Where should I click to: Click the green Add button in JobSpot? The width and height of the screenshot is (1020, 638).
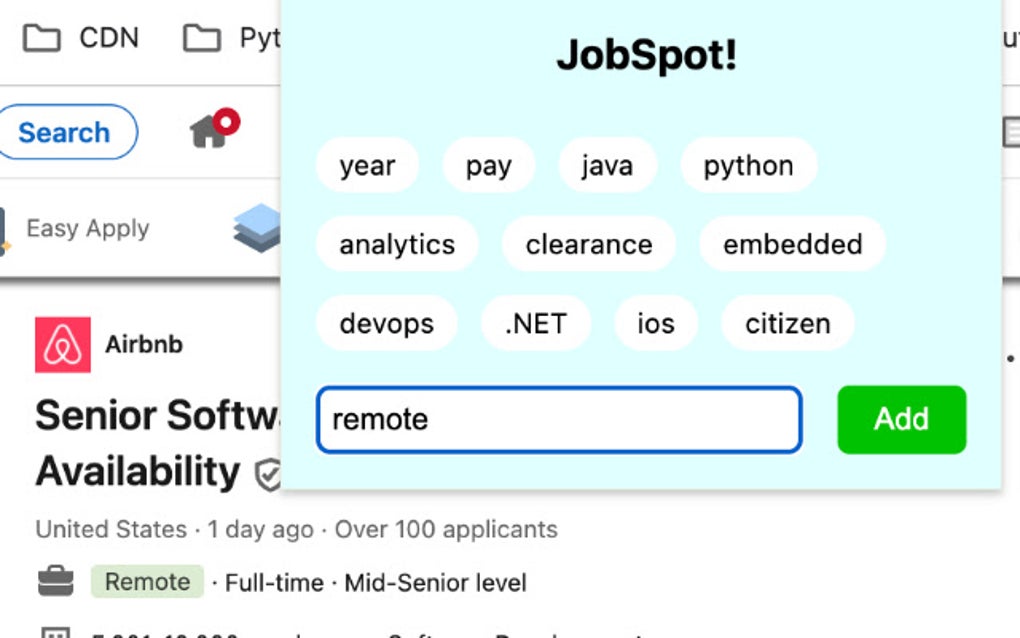[900, 420]
